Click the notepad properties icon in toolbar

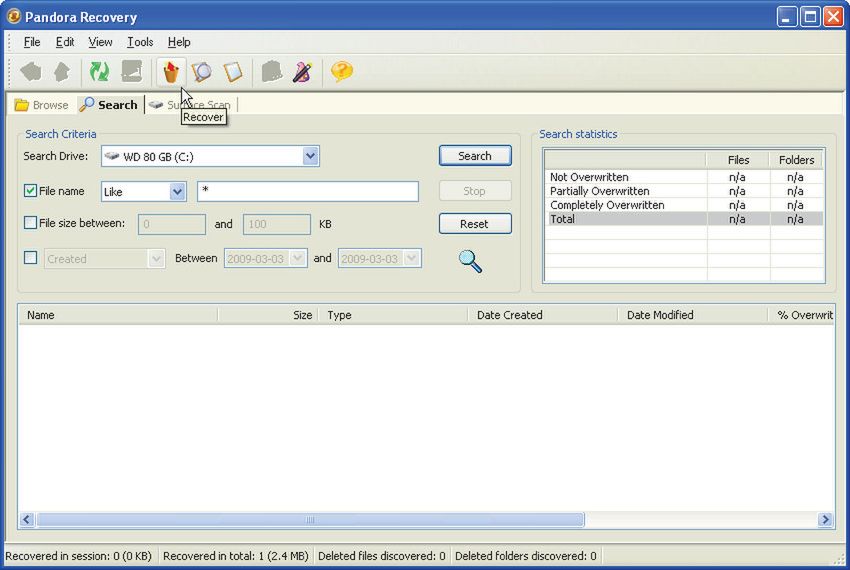pyautogui.click(x=233, y=71)
